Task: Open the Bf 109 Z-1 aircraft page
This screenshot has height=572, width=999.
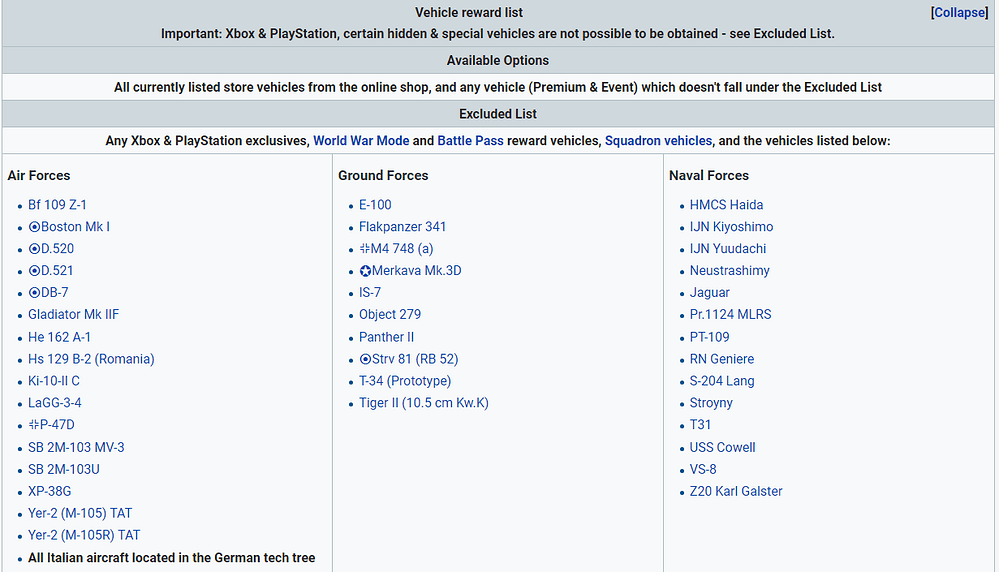Action: (x=59, y=205)
